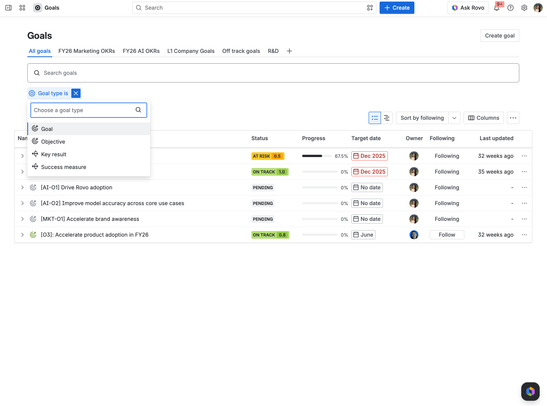
Task: Toggle the sidebar panel icon
Action: click(8, 8)
